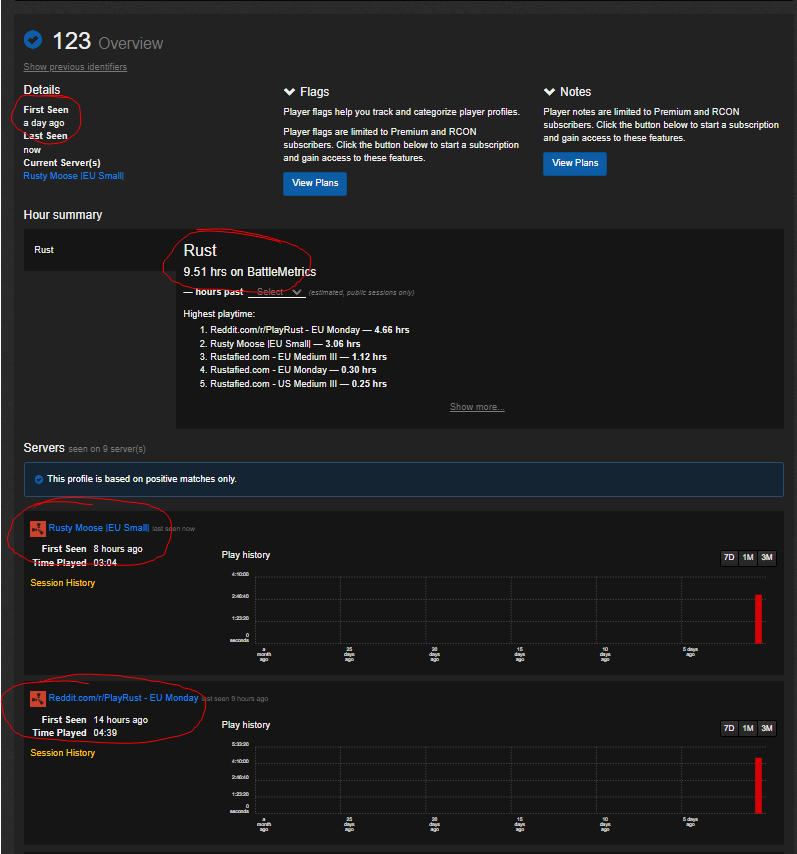The width and height of the screenshot is (797, 854).
Task: Select 1M range on Rusty Moose play history
Action: point(748,558)
